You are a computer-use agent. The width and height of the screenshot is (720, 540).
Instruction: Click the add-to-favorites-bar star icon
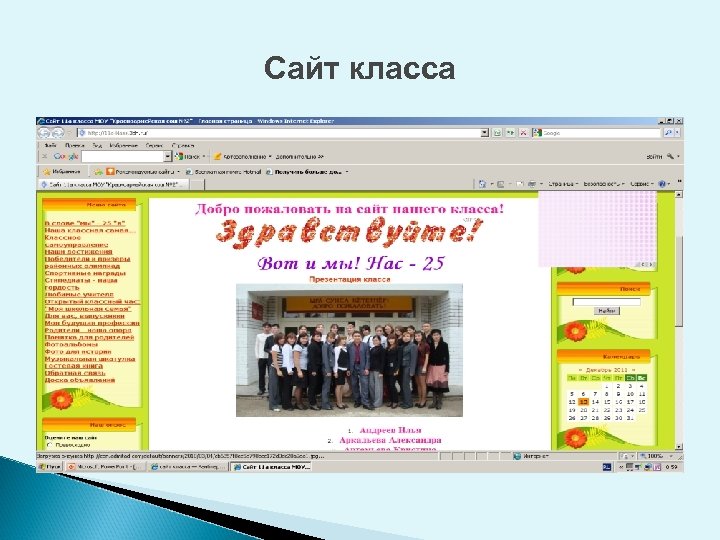[98, 172]
